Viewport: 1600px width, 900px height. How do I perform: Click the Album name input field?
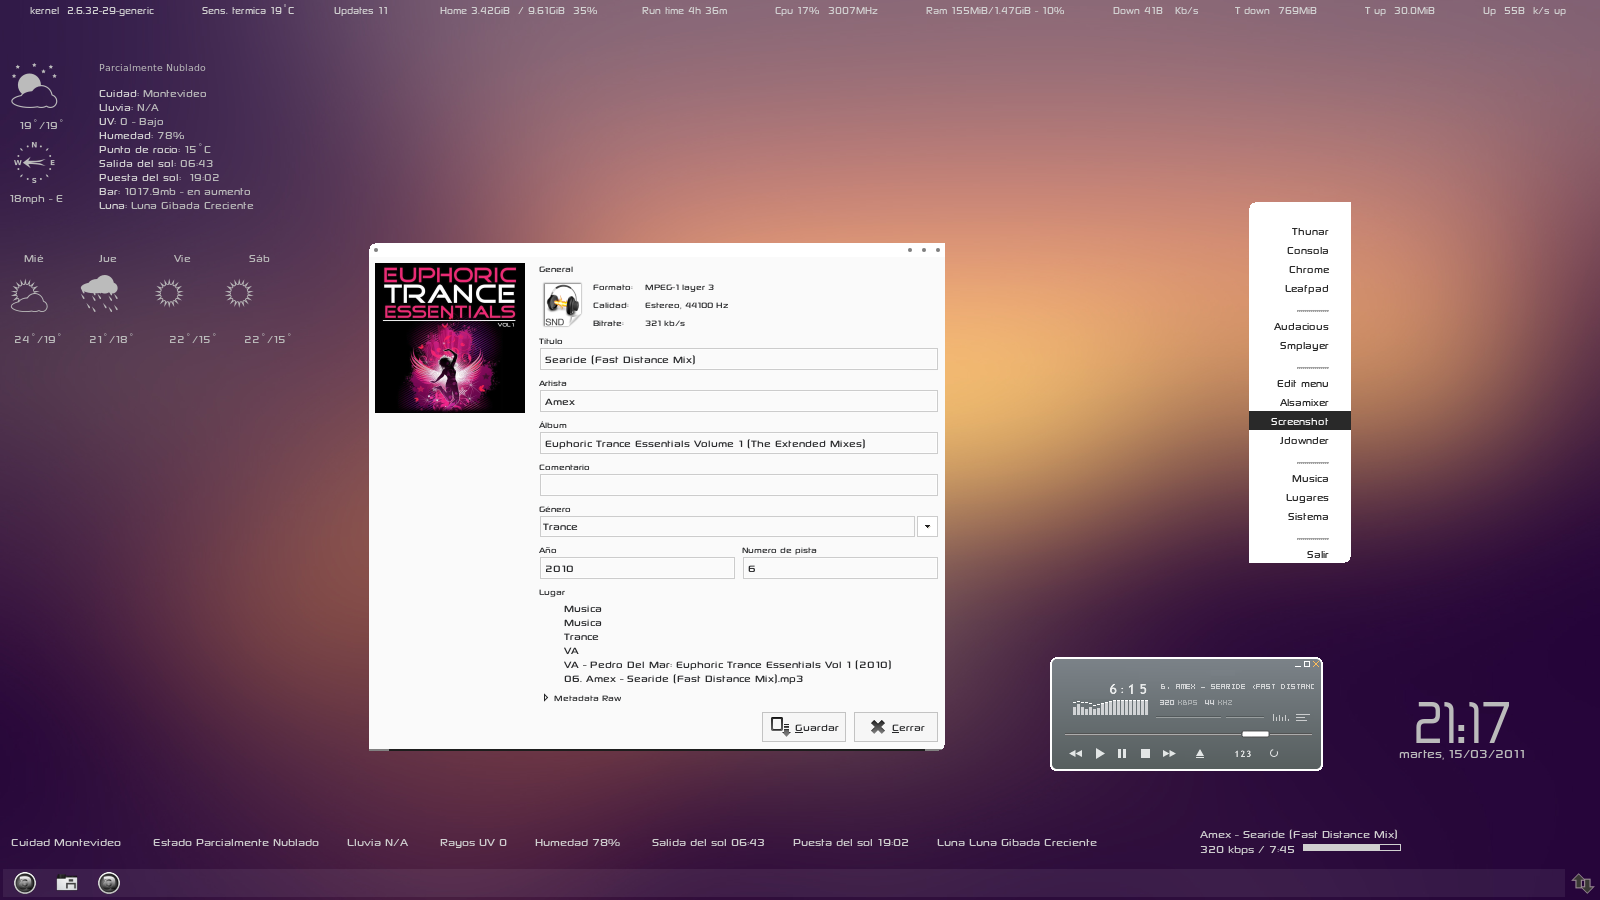[x=738, y=443]
